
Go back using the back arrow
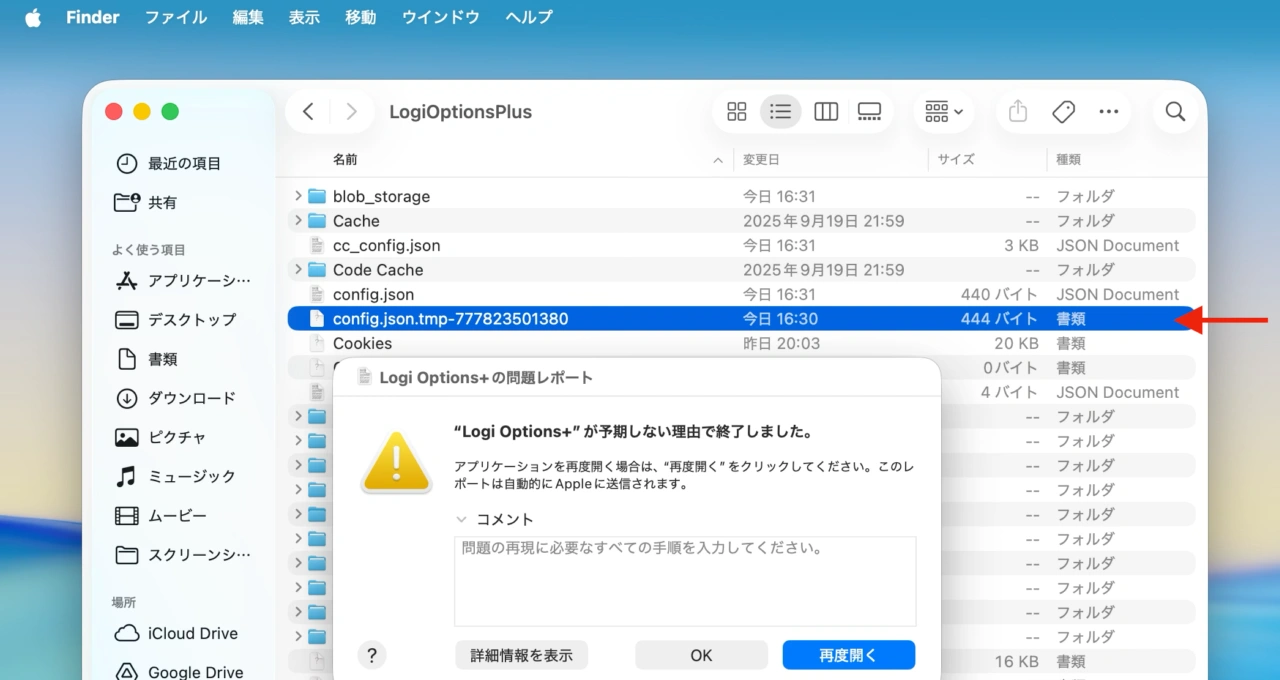(x=308, y=111)
